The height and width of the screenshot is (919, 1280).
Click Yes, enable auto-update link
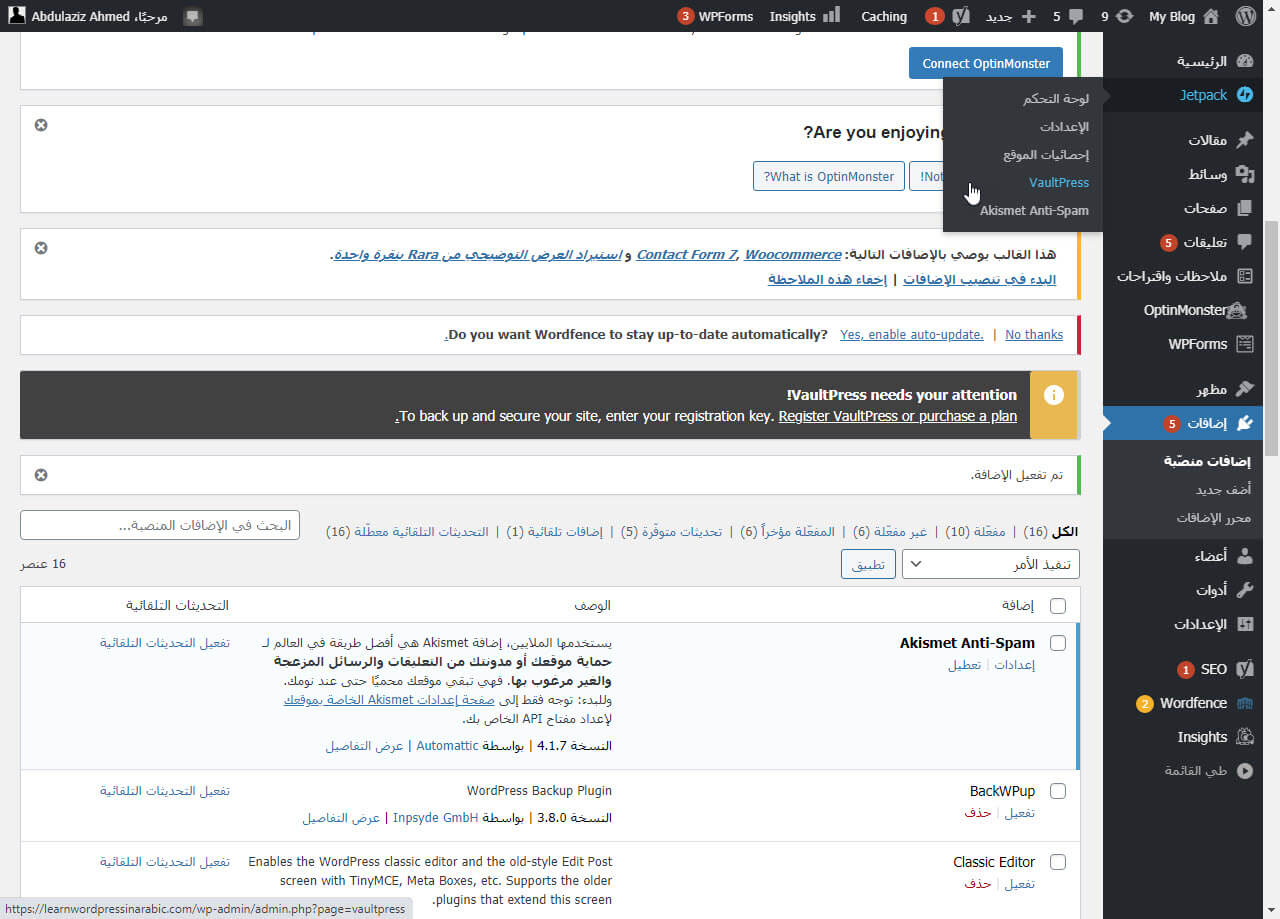(912, 335)
